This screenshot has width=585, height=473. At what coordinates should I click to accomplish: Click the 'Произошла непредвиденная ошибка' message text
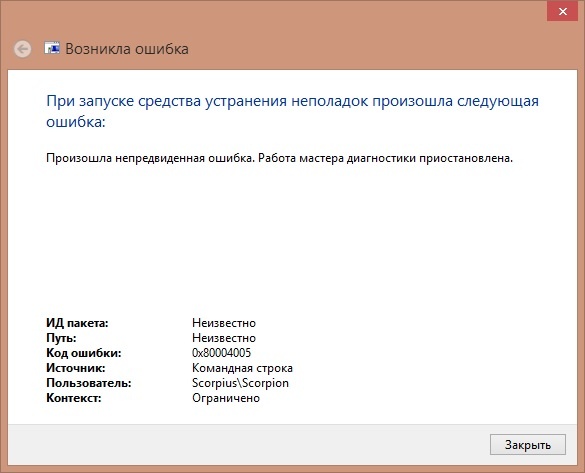(279, 158)
